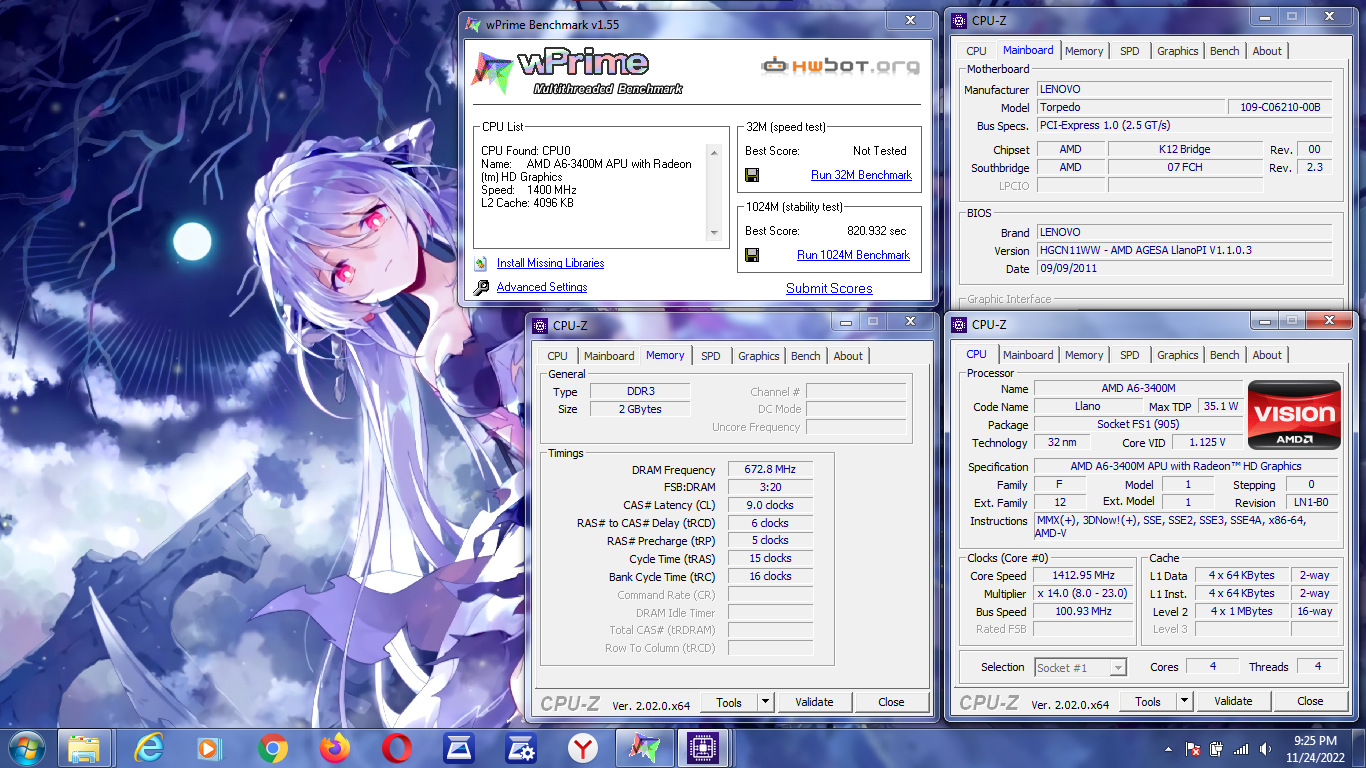This screenshot has height=768, width=1366.
Task: Open About tab in Mainboard CPU-Z window
Action: coord(1267,51)
